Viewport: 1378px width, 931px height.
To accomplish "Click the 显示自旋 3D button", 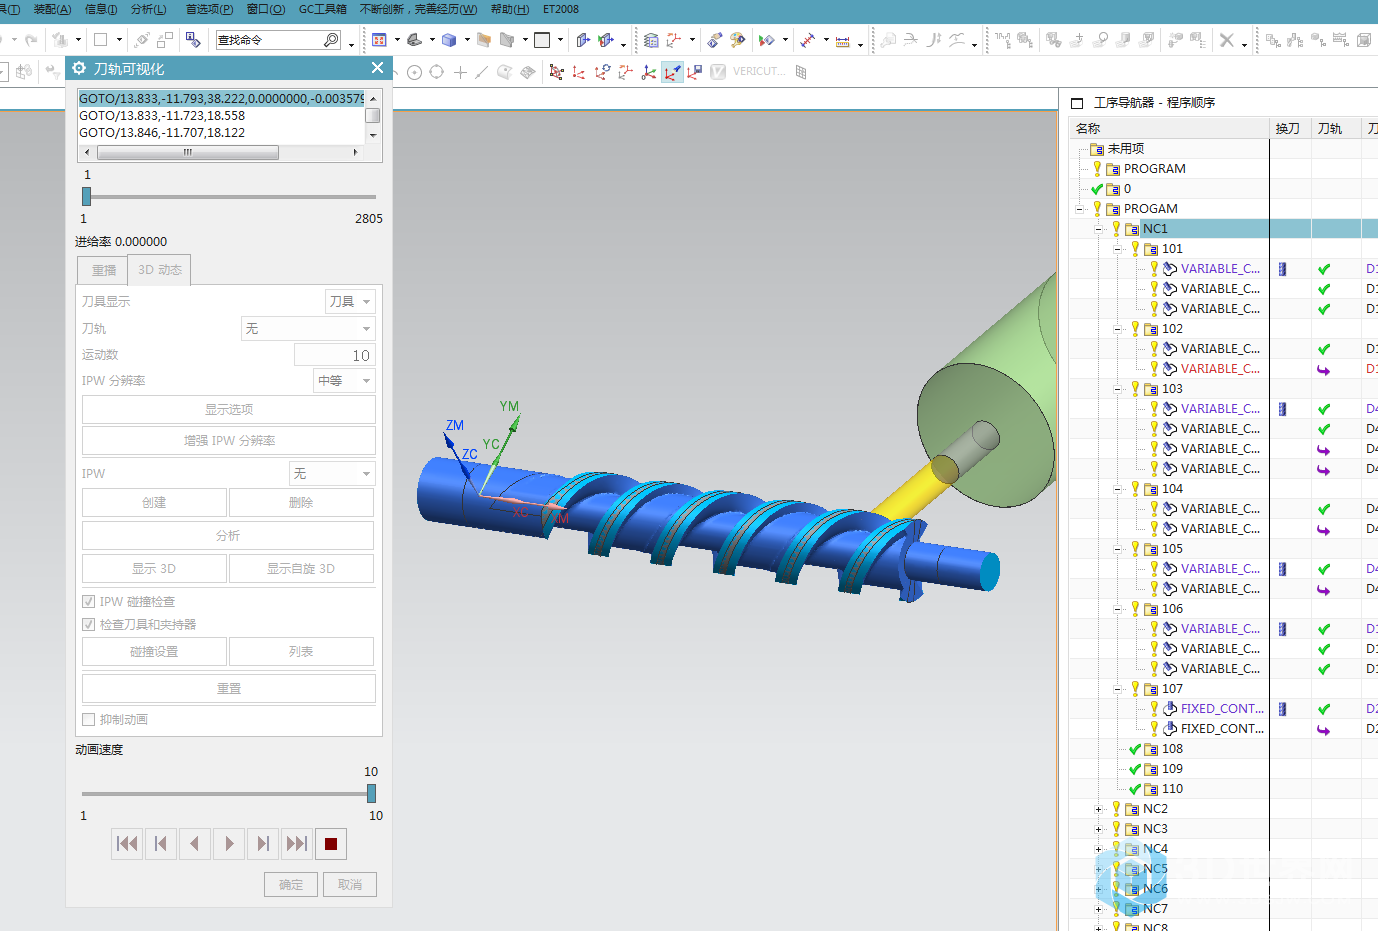I will 301,568.
